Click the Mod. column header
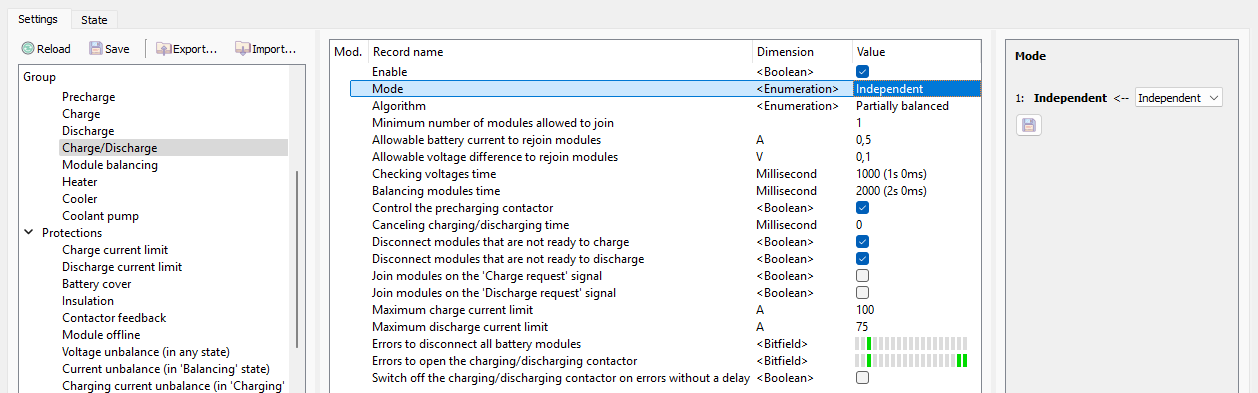The width and height of the screenshot is (1258, 393). (348, 52)
